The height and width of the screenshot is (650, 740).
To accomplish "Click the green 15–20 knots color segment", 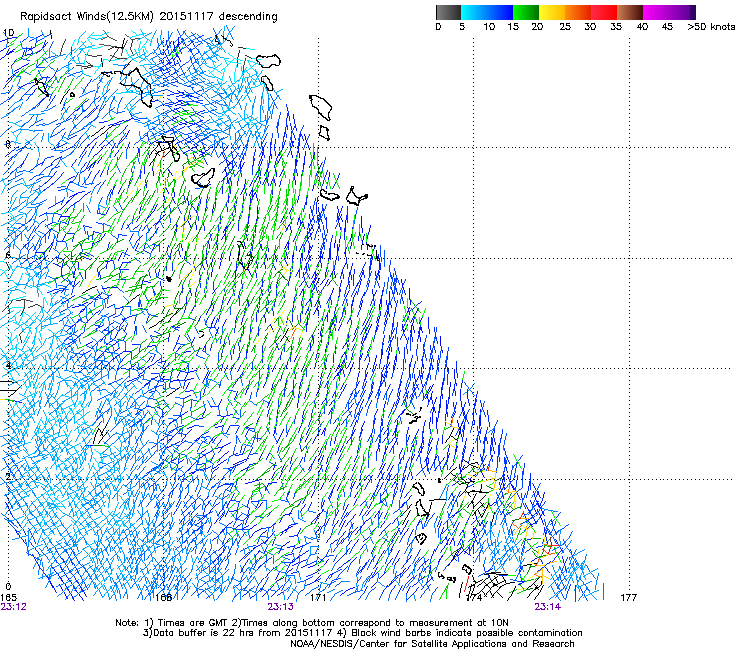I will (x=526, y=12).
